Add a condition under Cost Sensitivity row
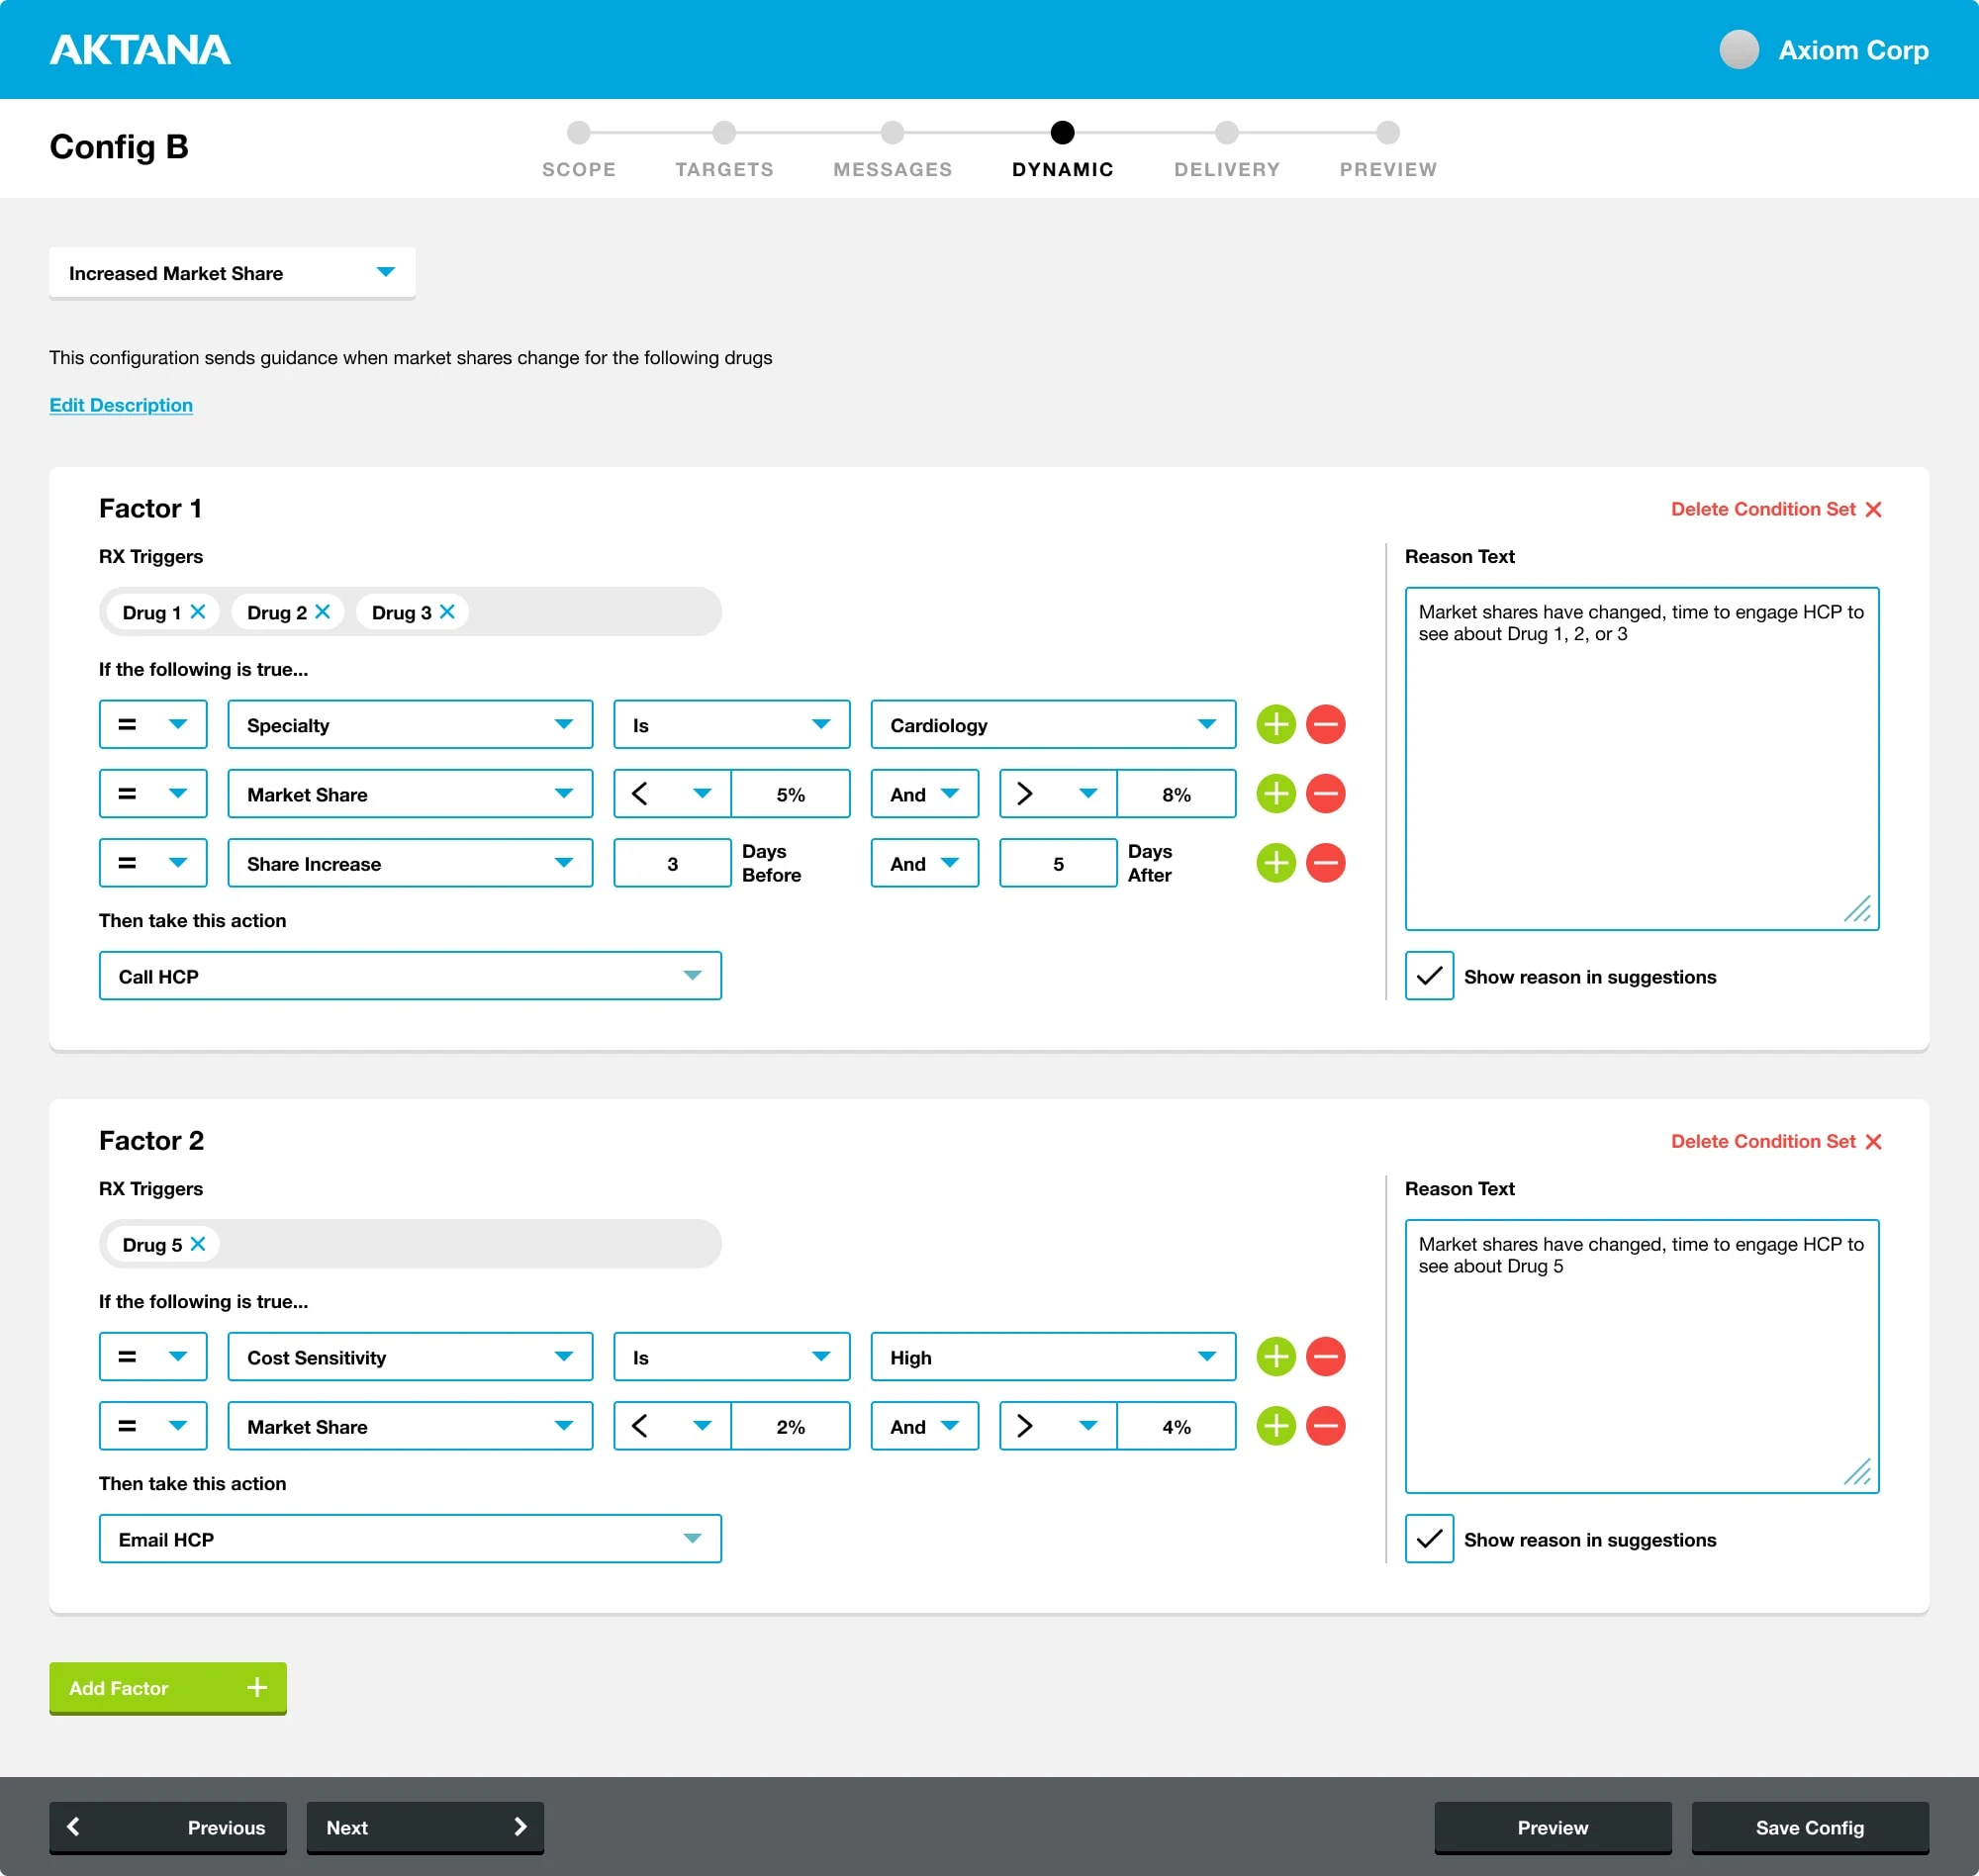Image resolution: width=1979 pixels, height=1876 pixels. (1275, 1356)
